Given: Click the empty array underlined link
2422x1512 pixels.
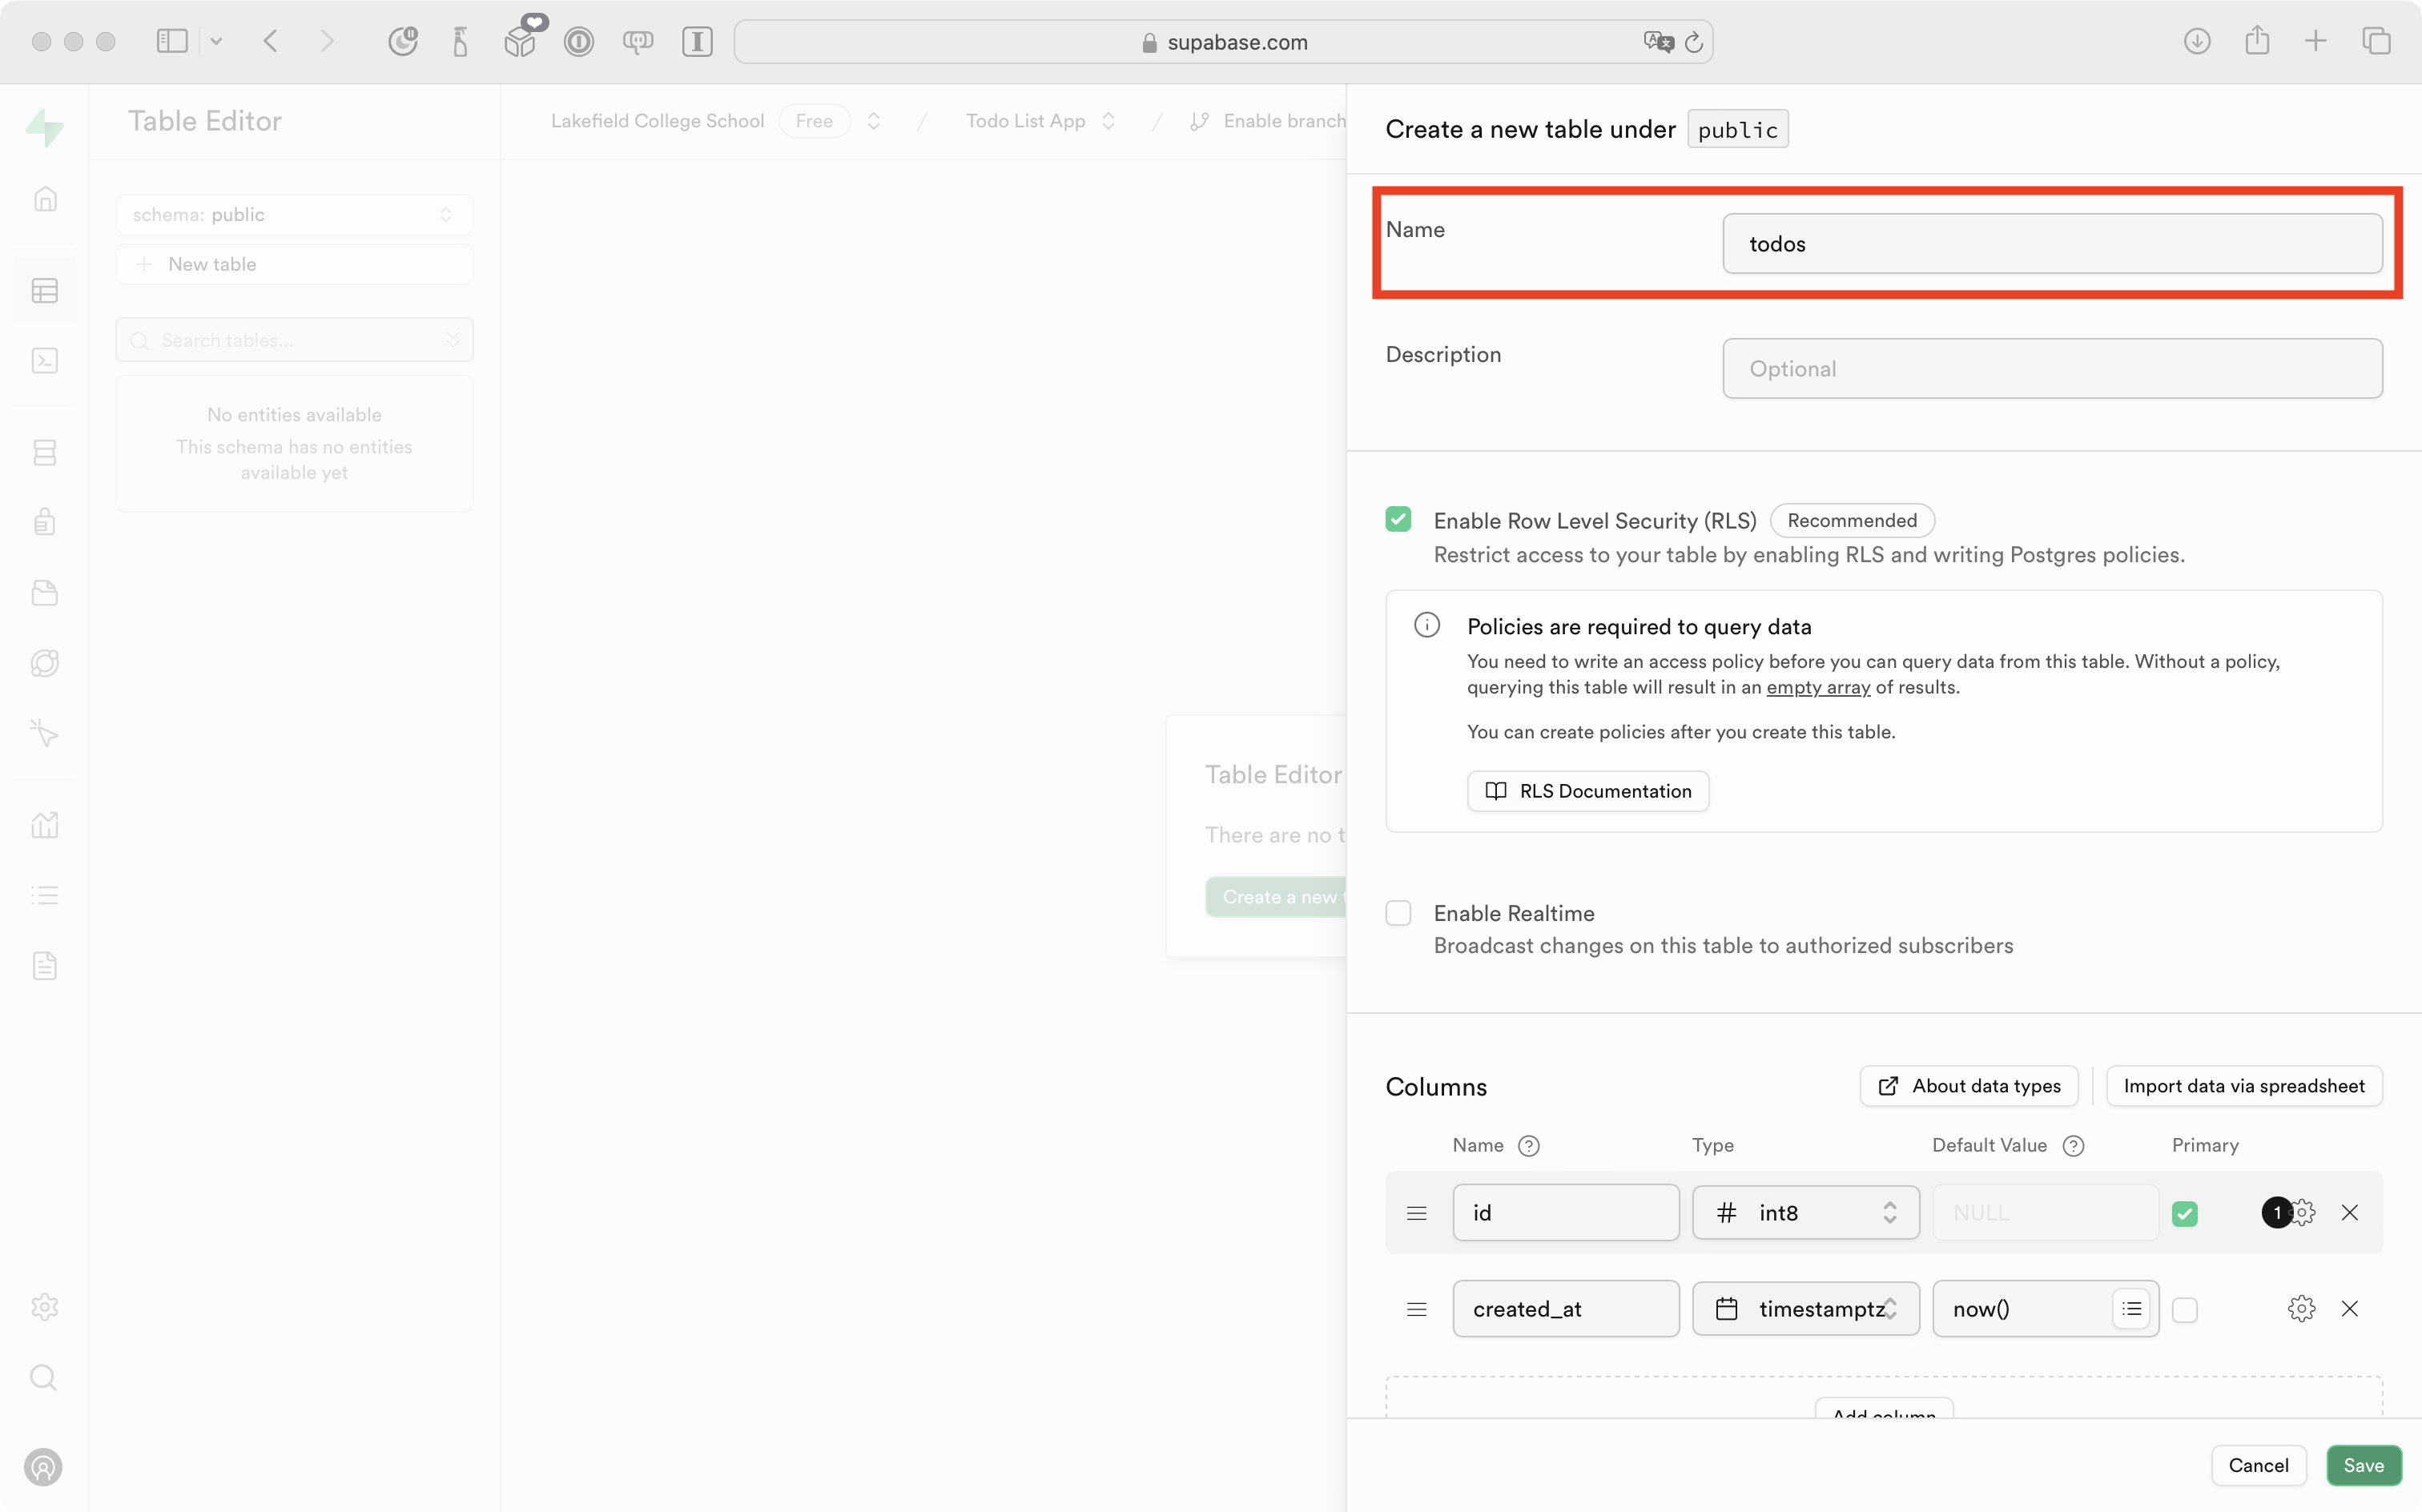Looking at the screenshot, I should pyautogui.click(x=1818, y=687).
